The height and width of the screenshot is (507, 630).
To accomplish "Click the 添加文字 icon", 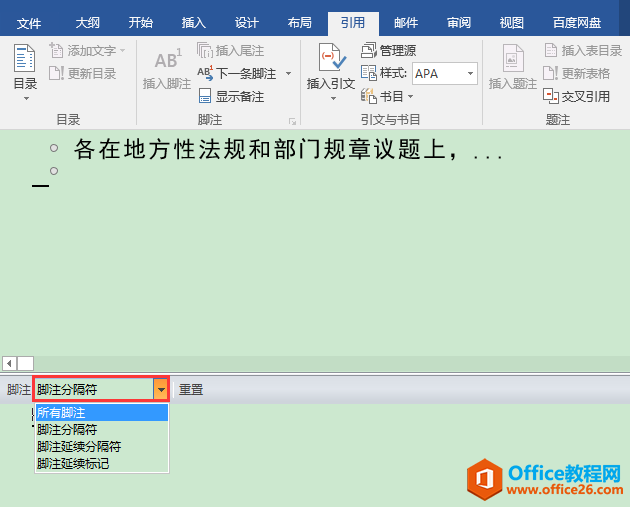I will [x=56, y=51].
